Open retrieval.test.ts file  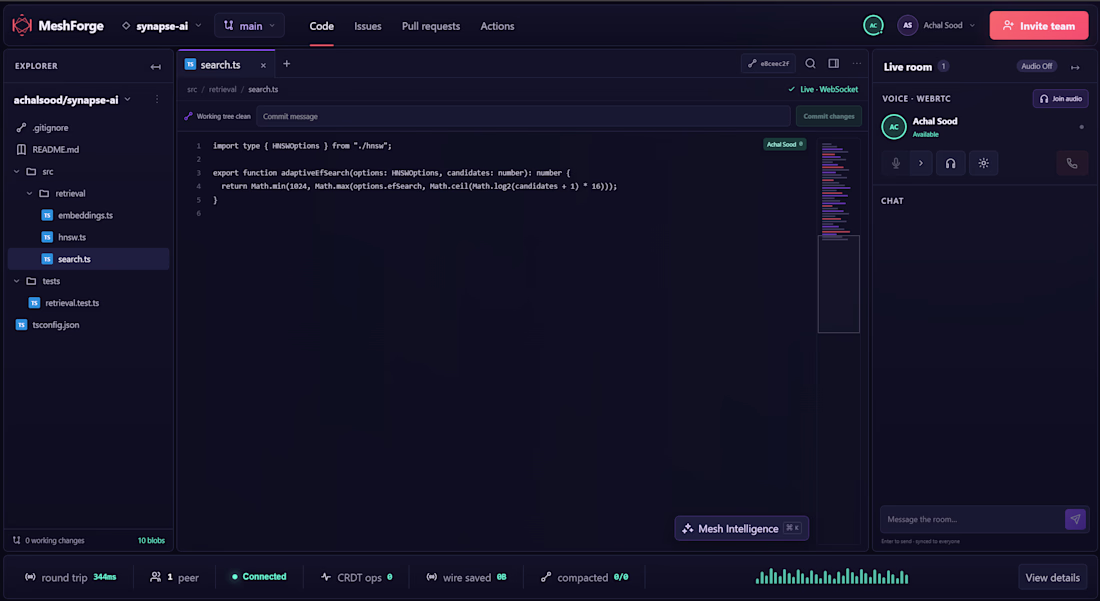pos(72,303)
